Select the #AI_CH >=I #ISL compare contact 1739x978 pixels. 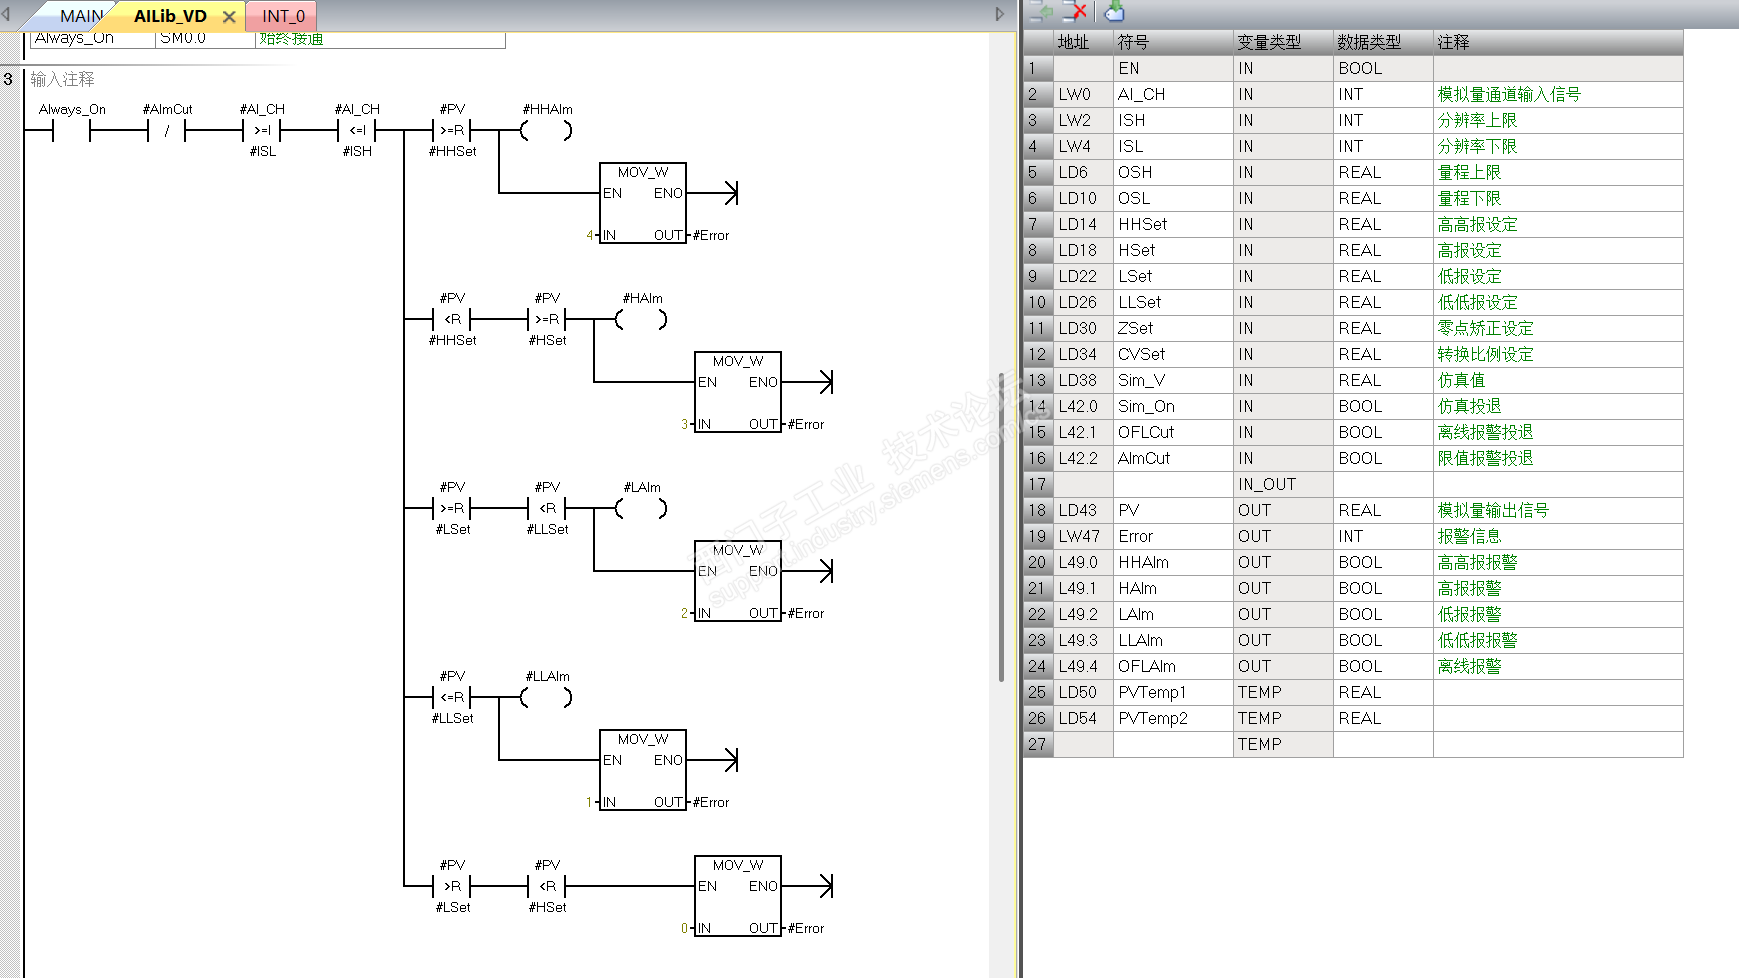click(x=262, y=130)
